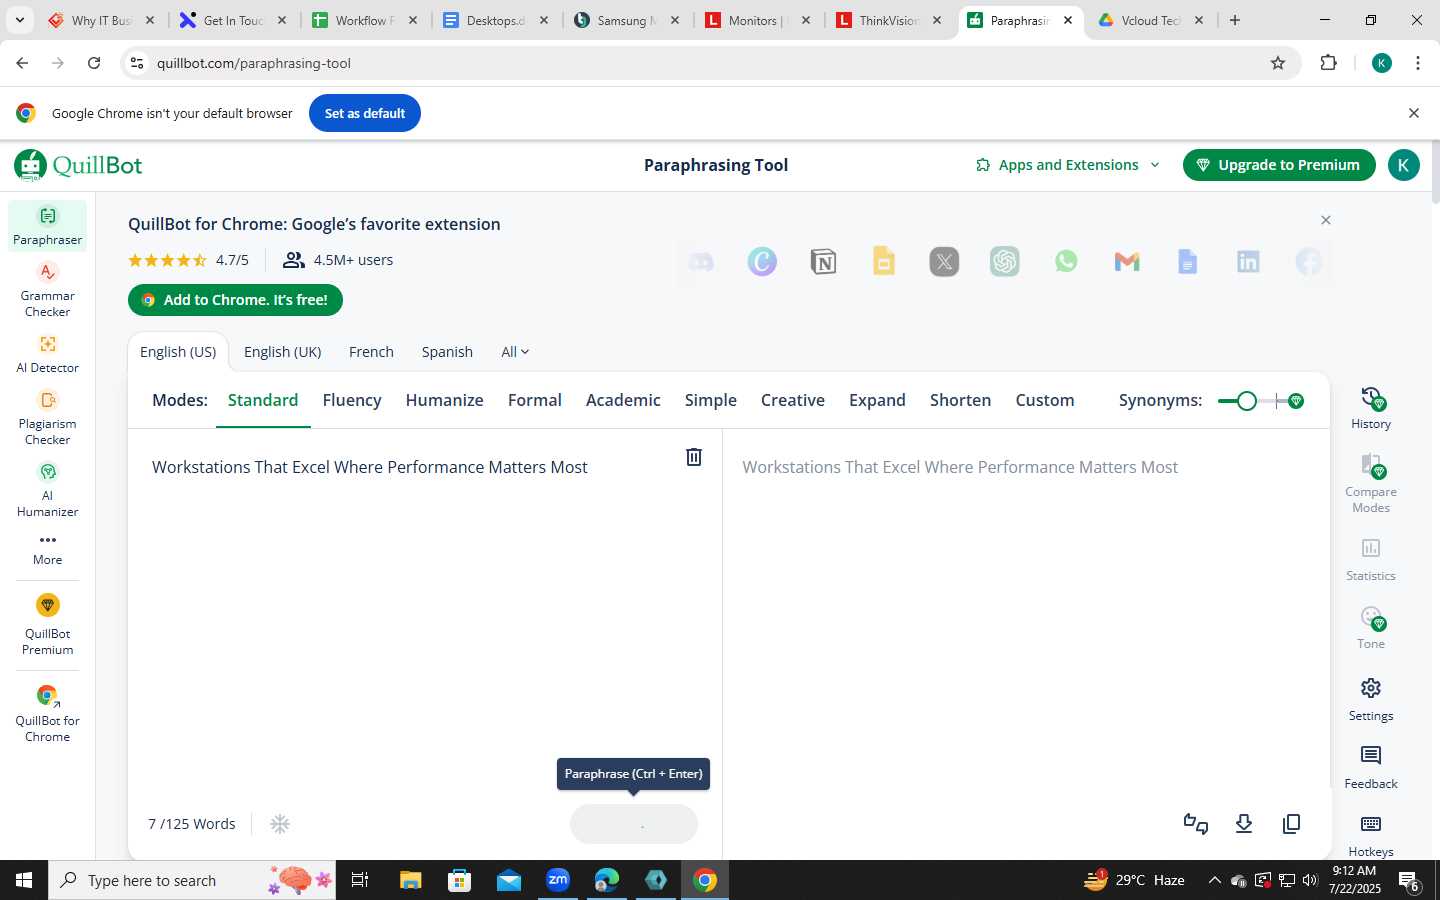Viewport: 1440px width, 900px height.
Task: Switch to Expand mode
Action: point(877,400)
